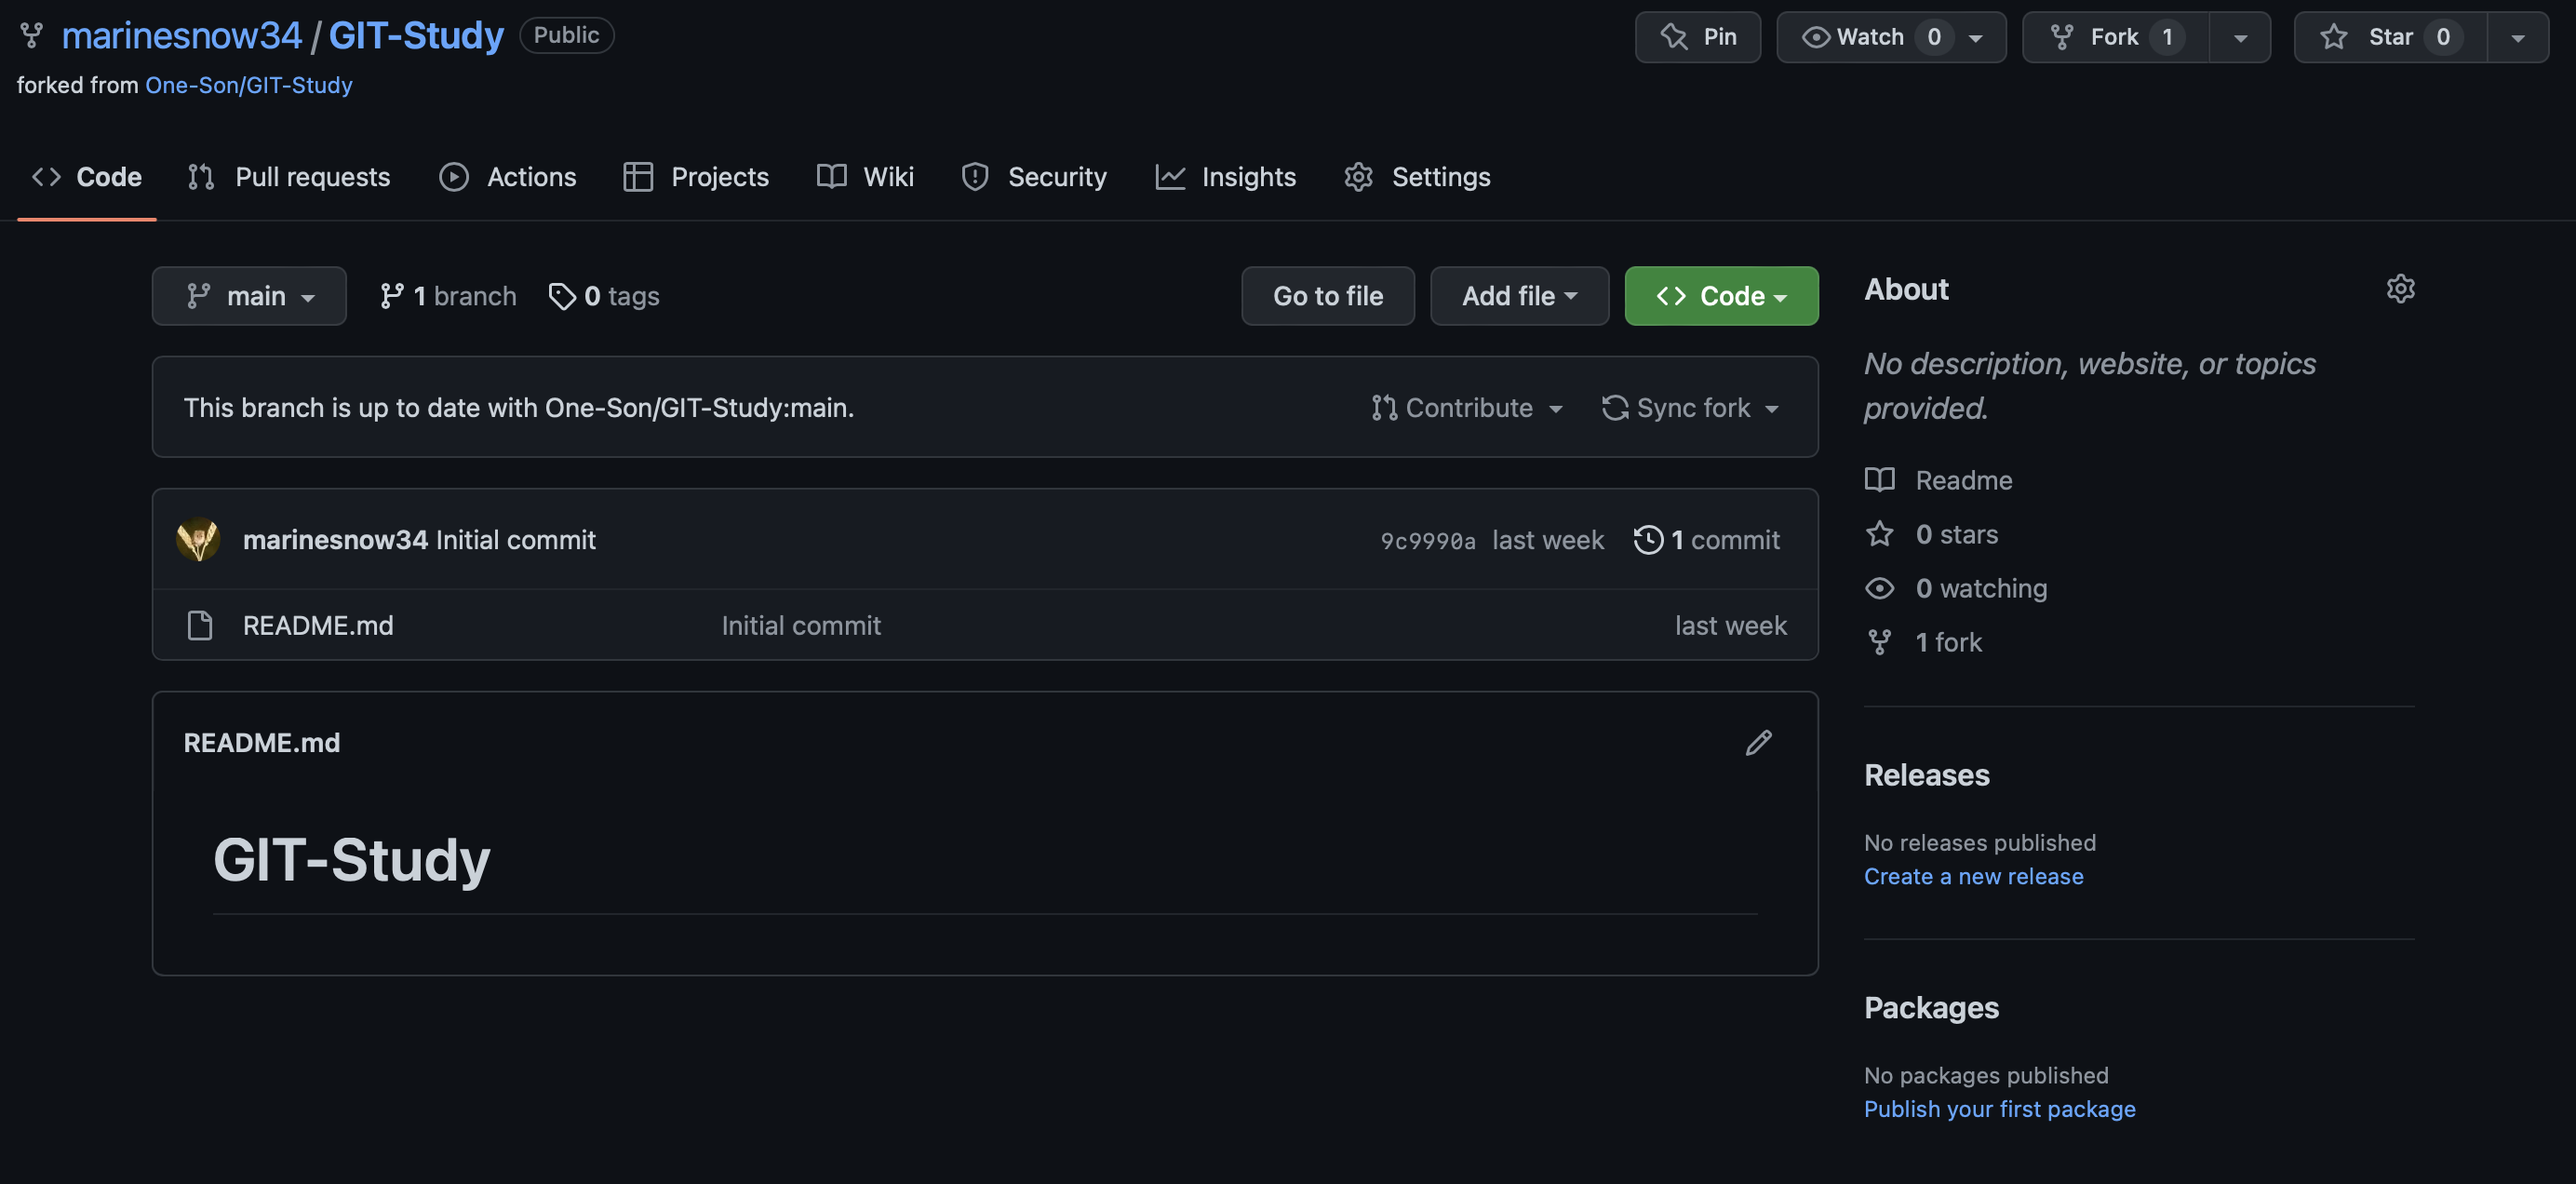
Task: Open the Pull requests tab
Action: [x=289, y=177]
